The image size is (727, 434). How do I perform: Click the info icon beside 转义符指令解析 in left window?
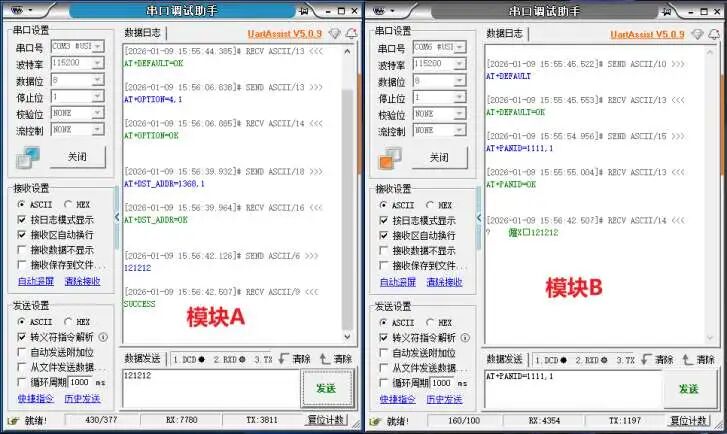(x=102, y=338)
